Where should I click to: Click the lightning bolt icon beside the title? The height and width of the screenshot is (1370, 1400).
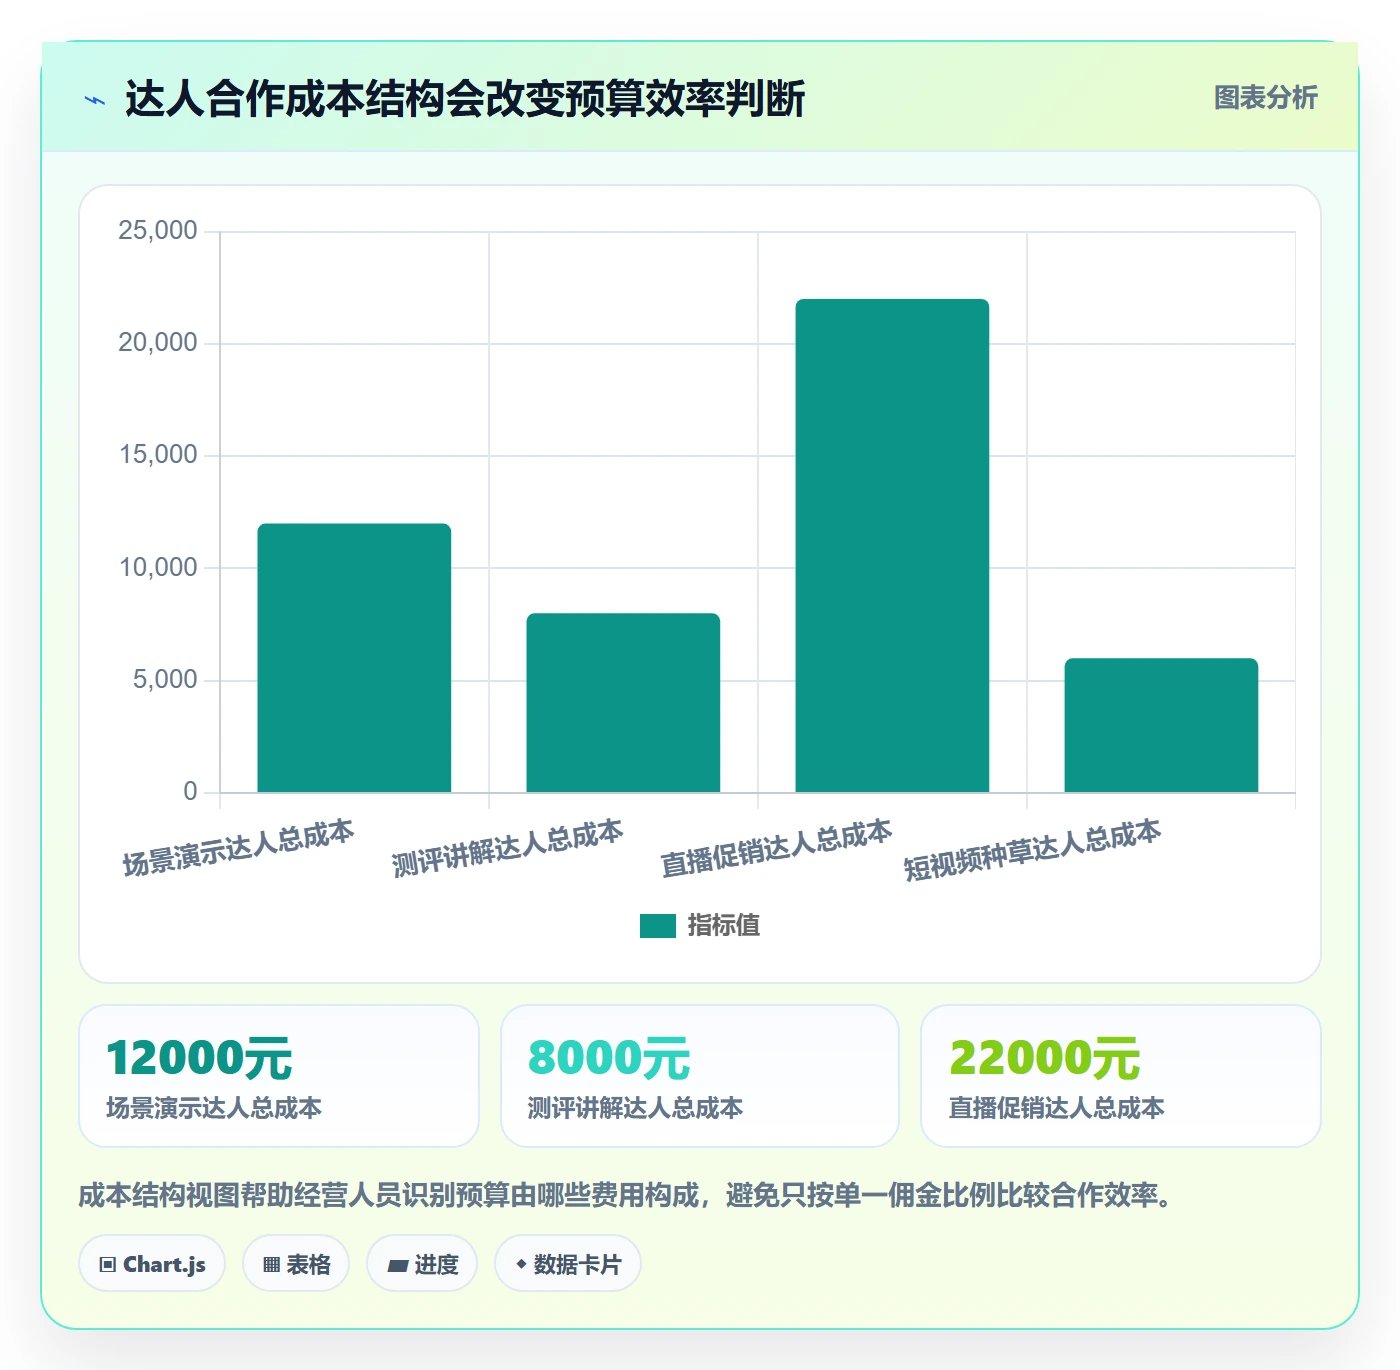tap(95, 100)
